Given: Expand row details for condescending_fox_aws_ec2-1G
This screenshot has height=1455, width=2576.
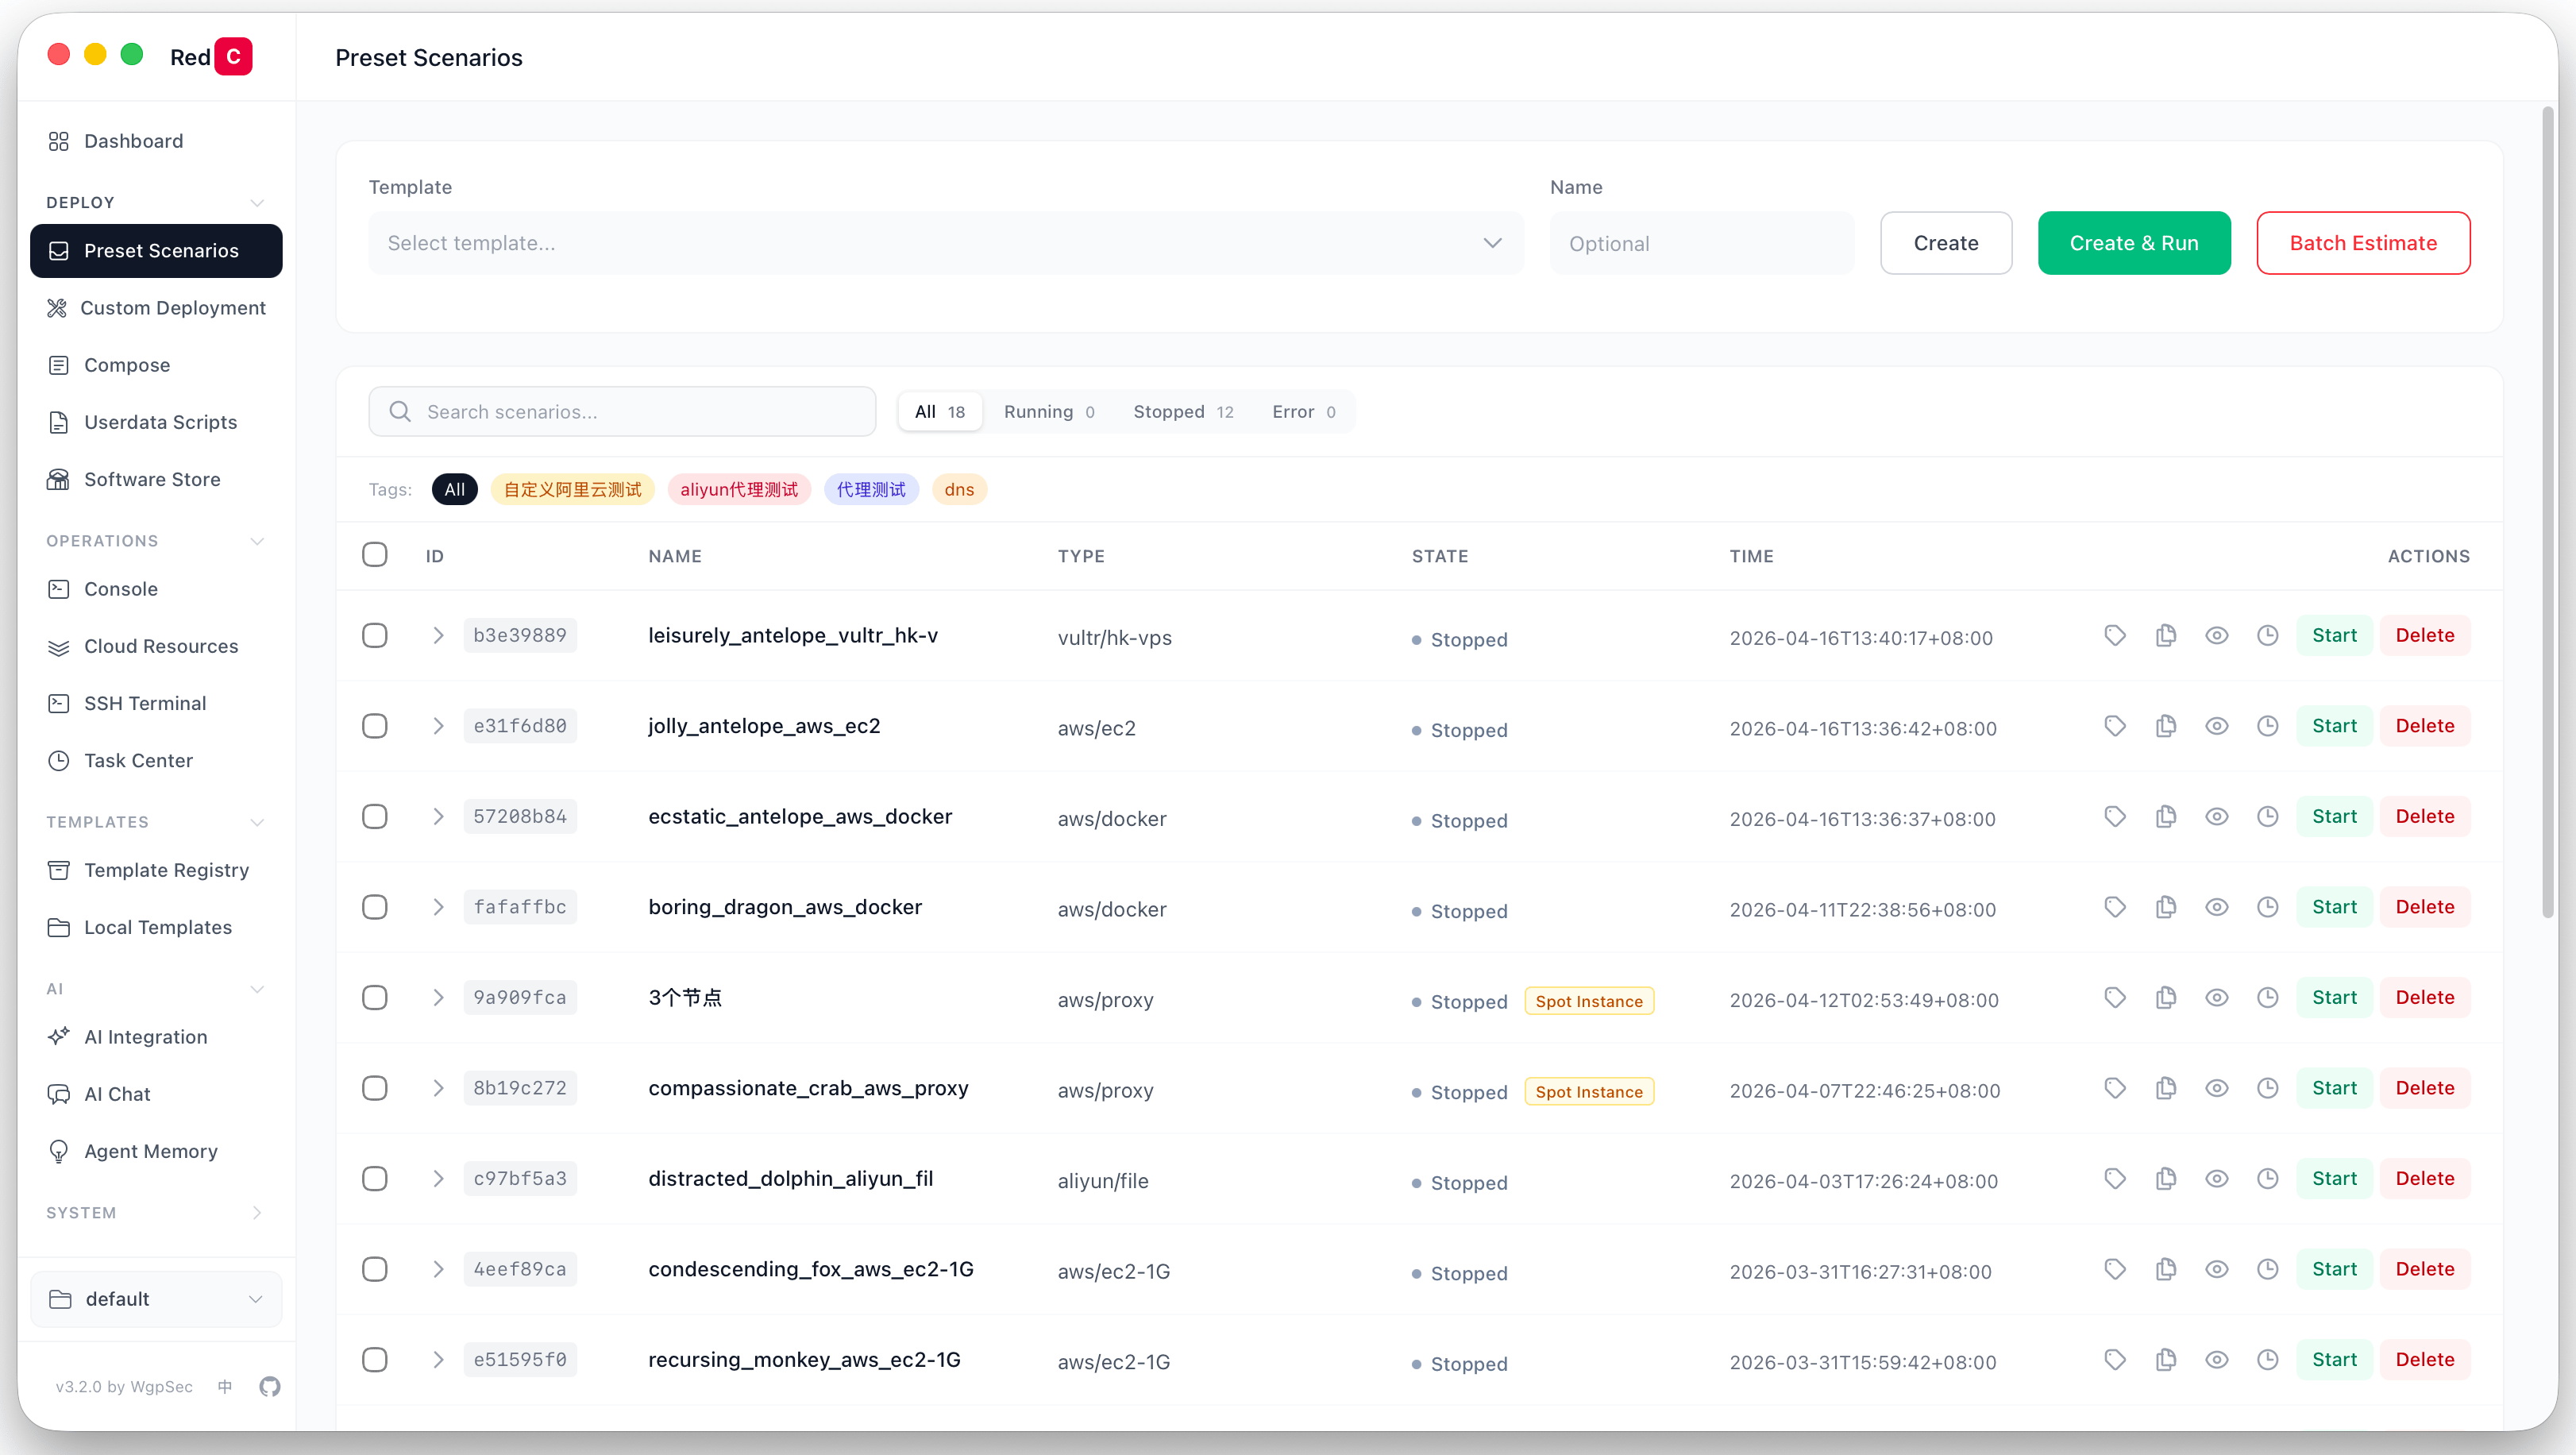Looking at the screenshot, I should pyautogui.click(x=437, y=1268).
